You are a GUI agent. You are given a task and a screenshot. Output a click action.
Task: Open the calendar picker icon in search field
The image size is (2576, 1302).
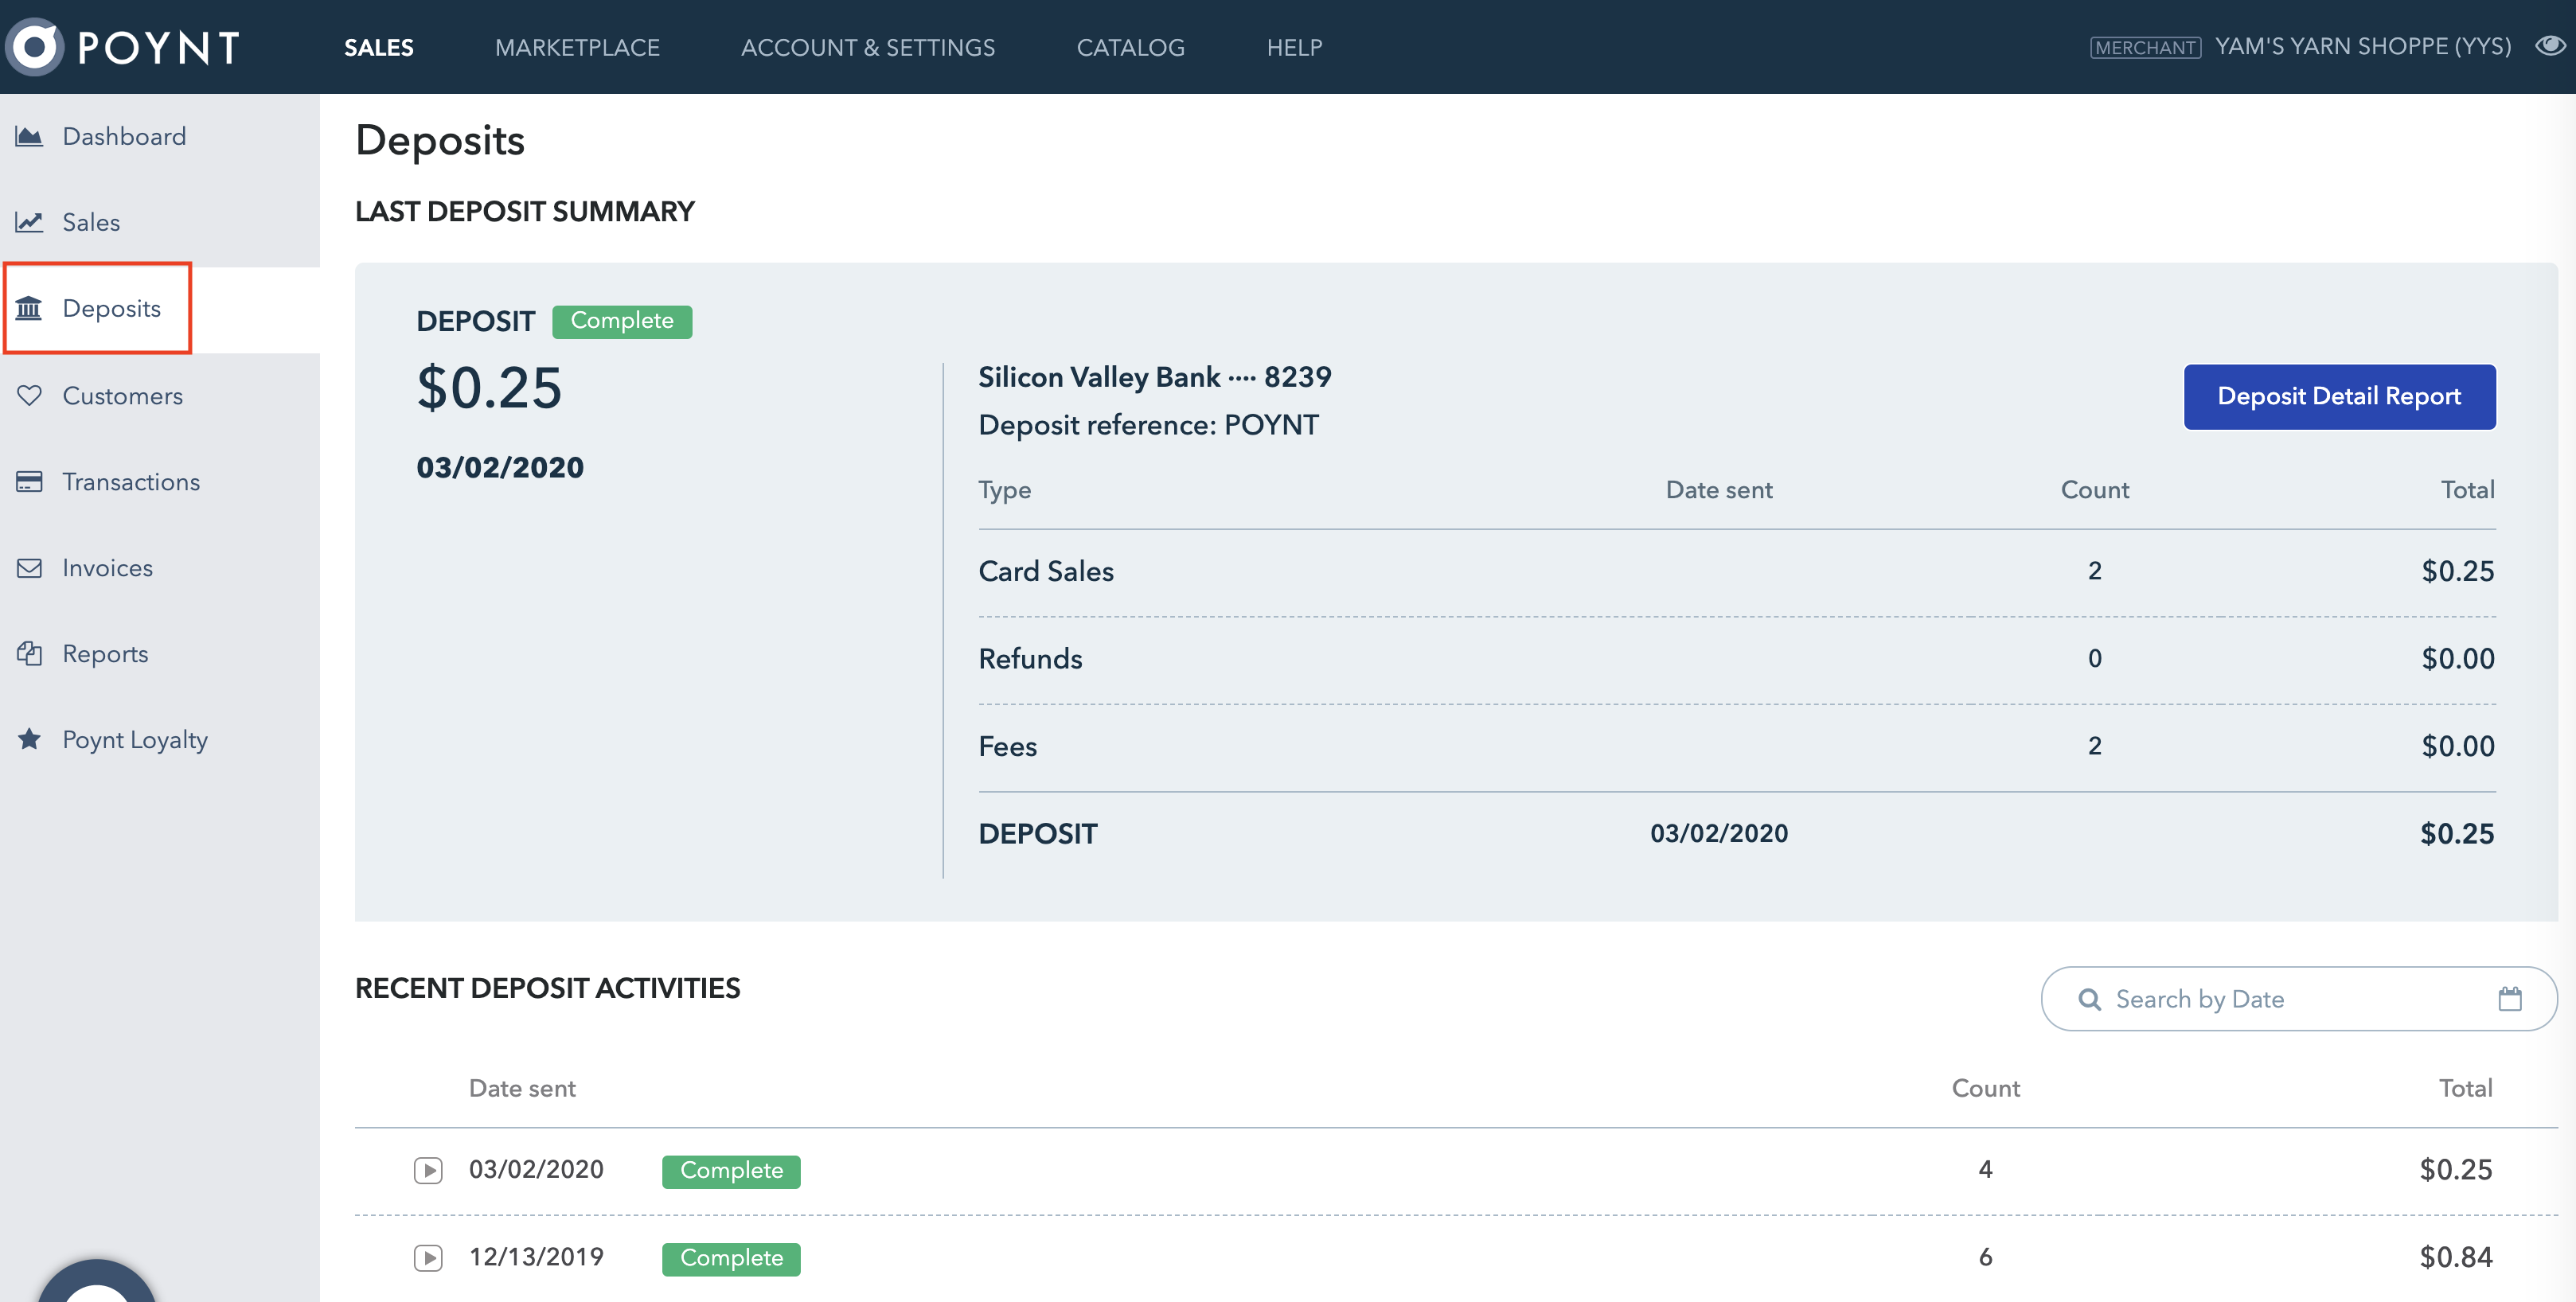click(2510, 998)
